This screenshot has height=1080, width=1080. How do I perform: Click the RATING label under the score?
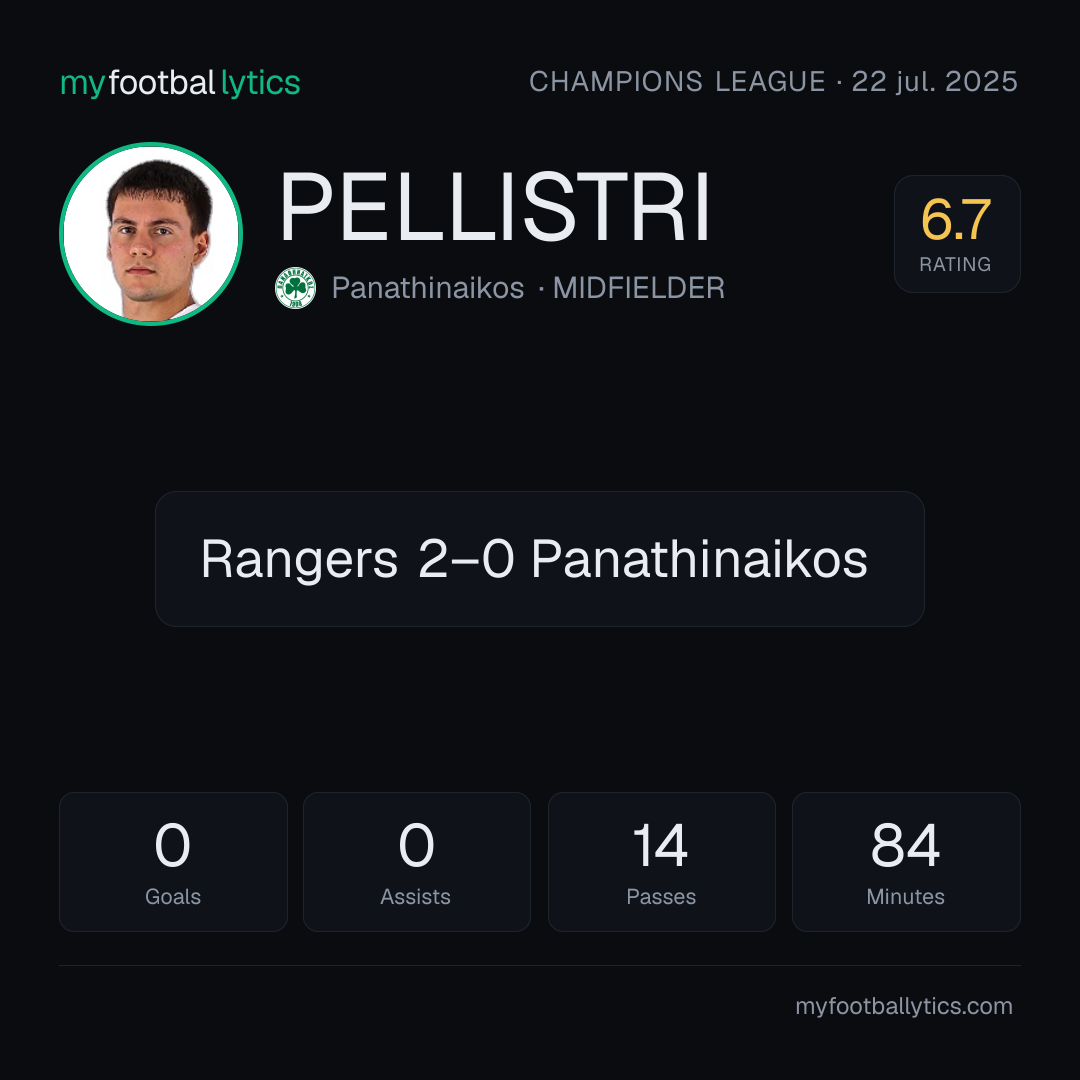[x=955, y=264]
